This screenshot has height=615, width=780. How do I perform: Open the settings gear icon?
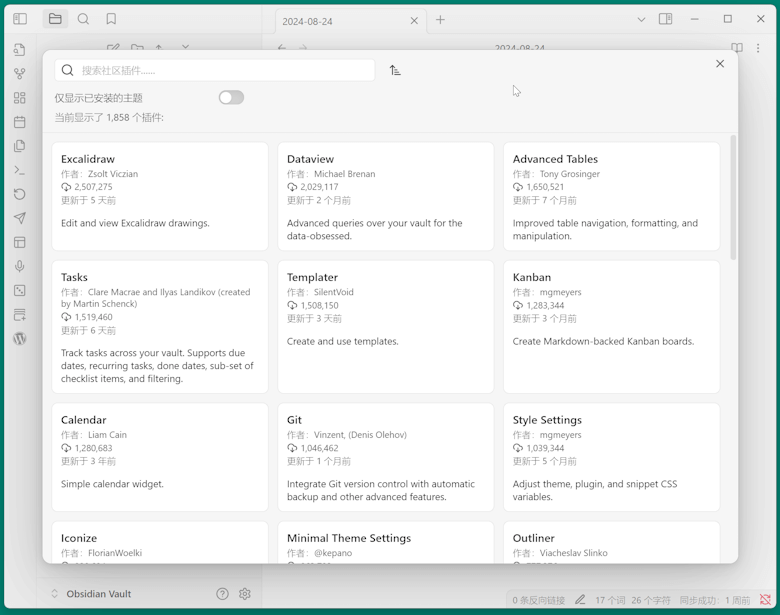[245, 594]
